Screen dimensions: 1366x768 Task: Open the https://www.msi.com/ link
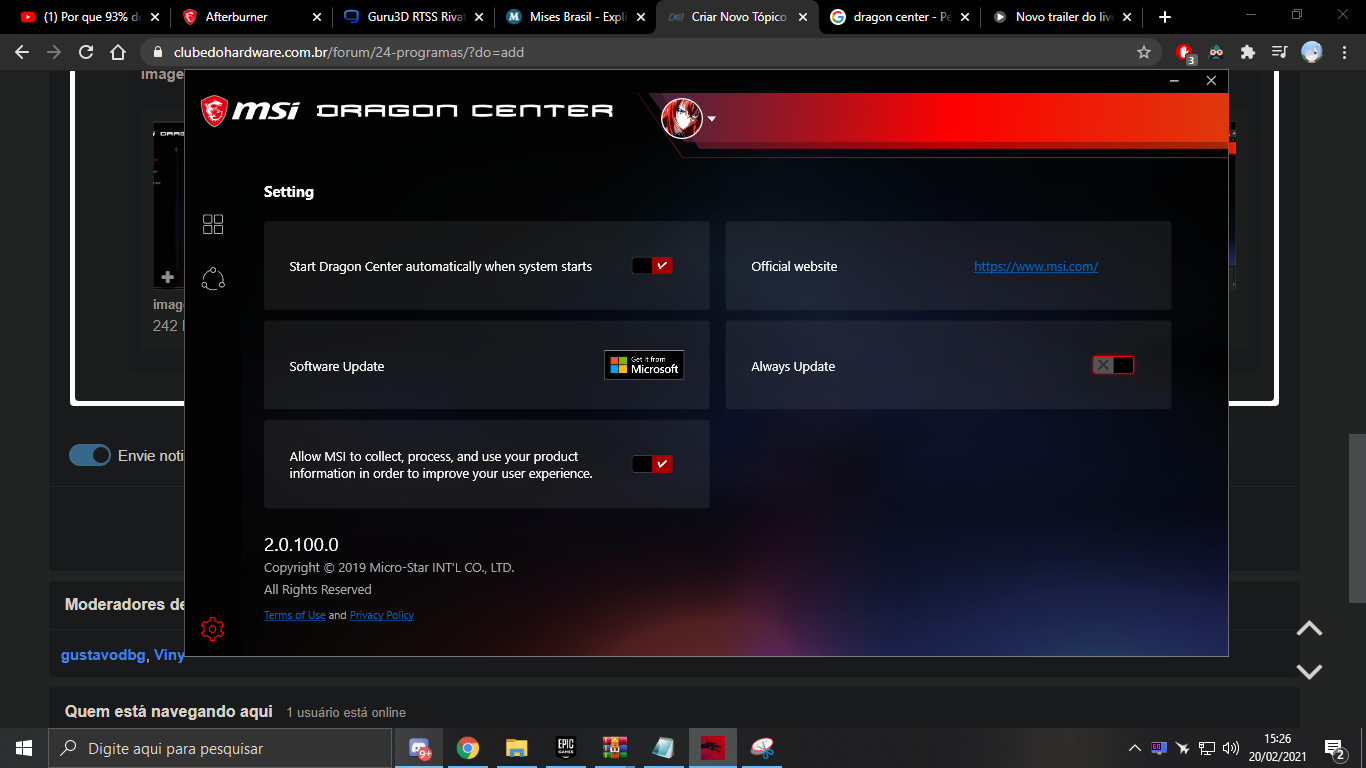1036,266
